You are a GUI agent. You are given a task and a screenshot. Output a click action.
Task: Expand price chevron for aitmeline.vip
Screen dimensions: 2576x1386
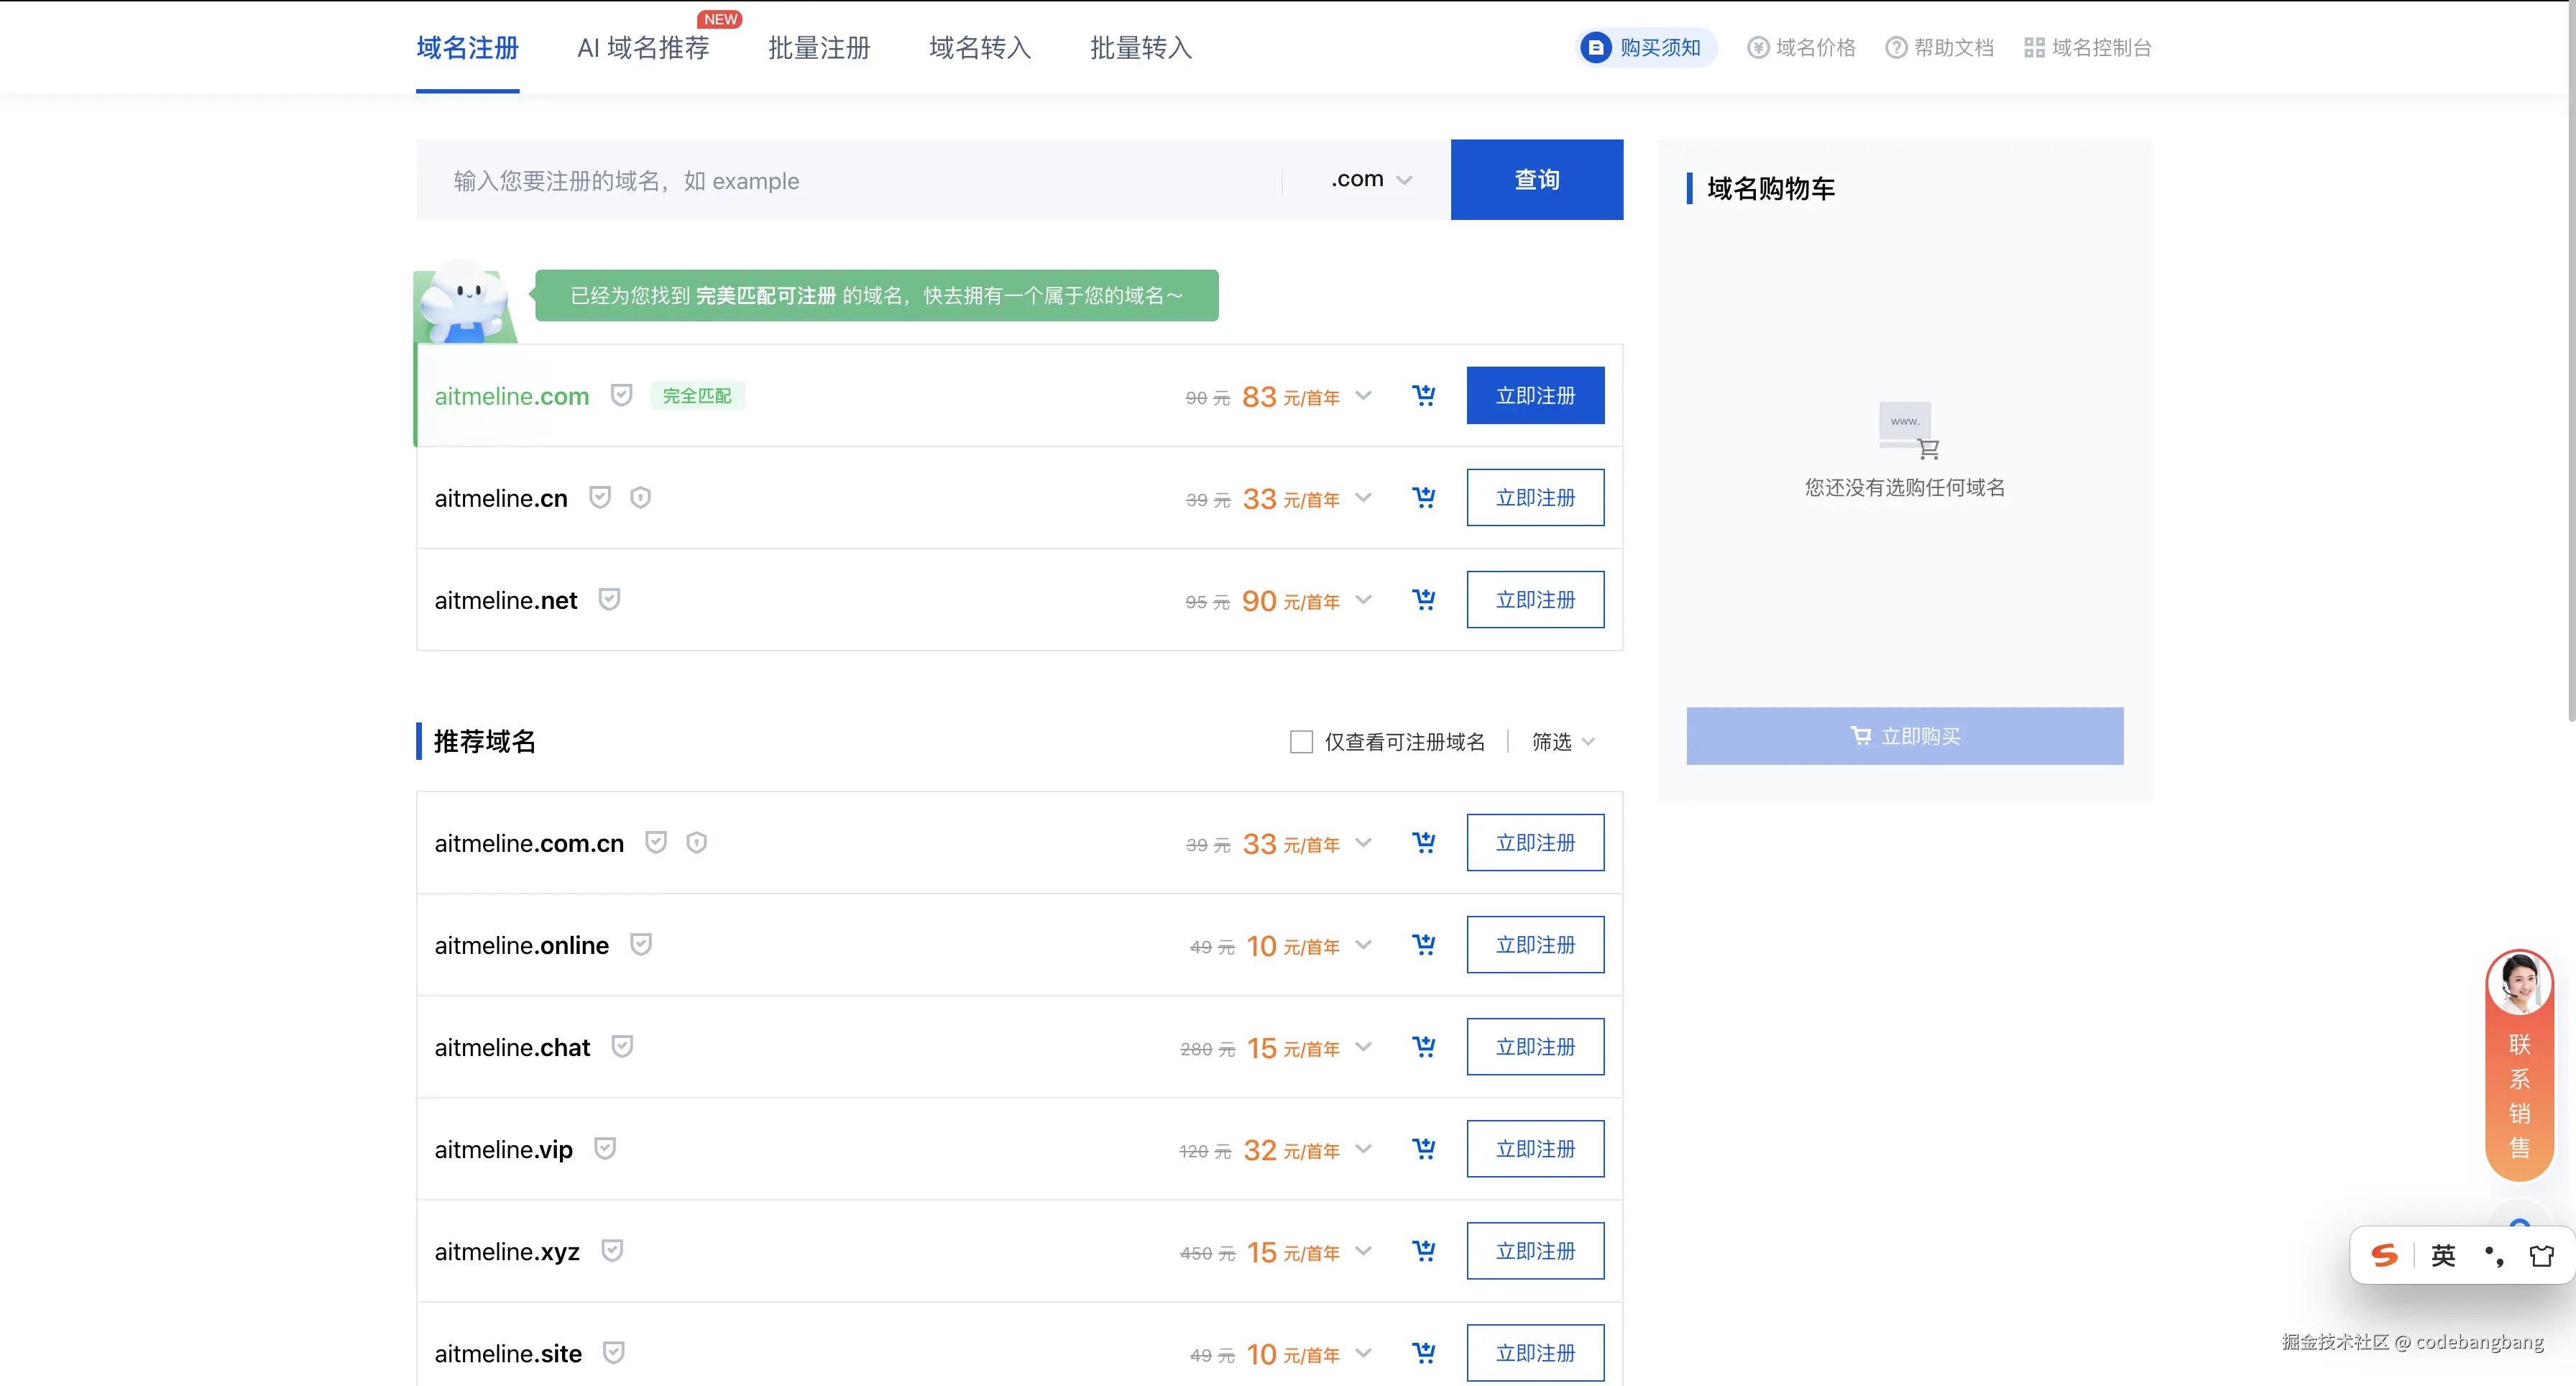(1363, 1149)
